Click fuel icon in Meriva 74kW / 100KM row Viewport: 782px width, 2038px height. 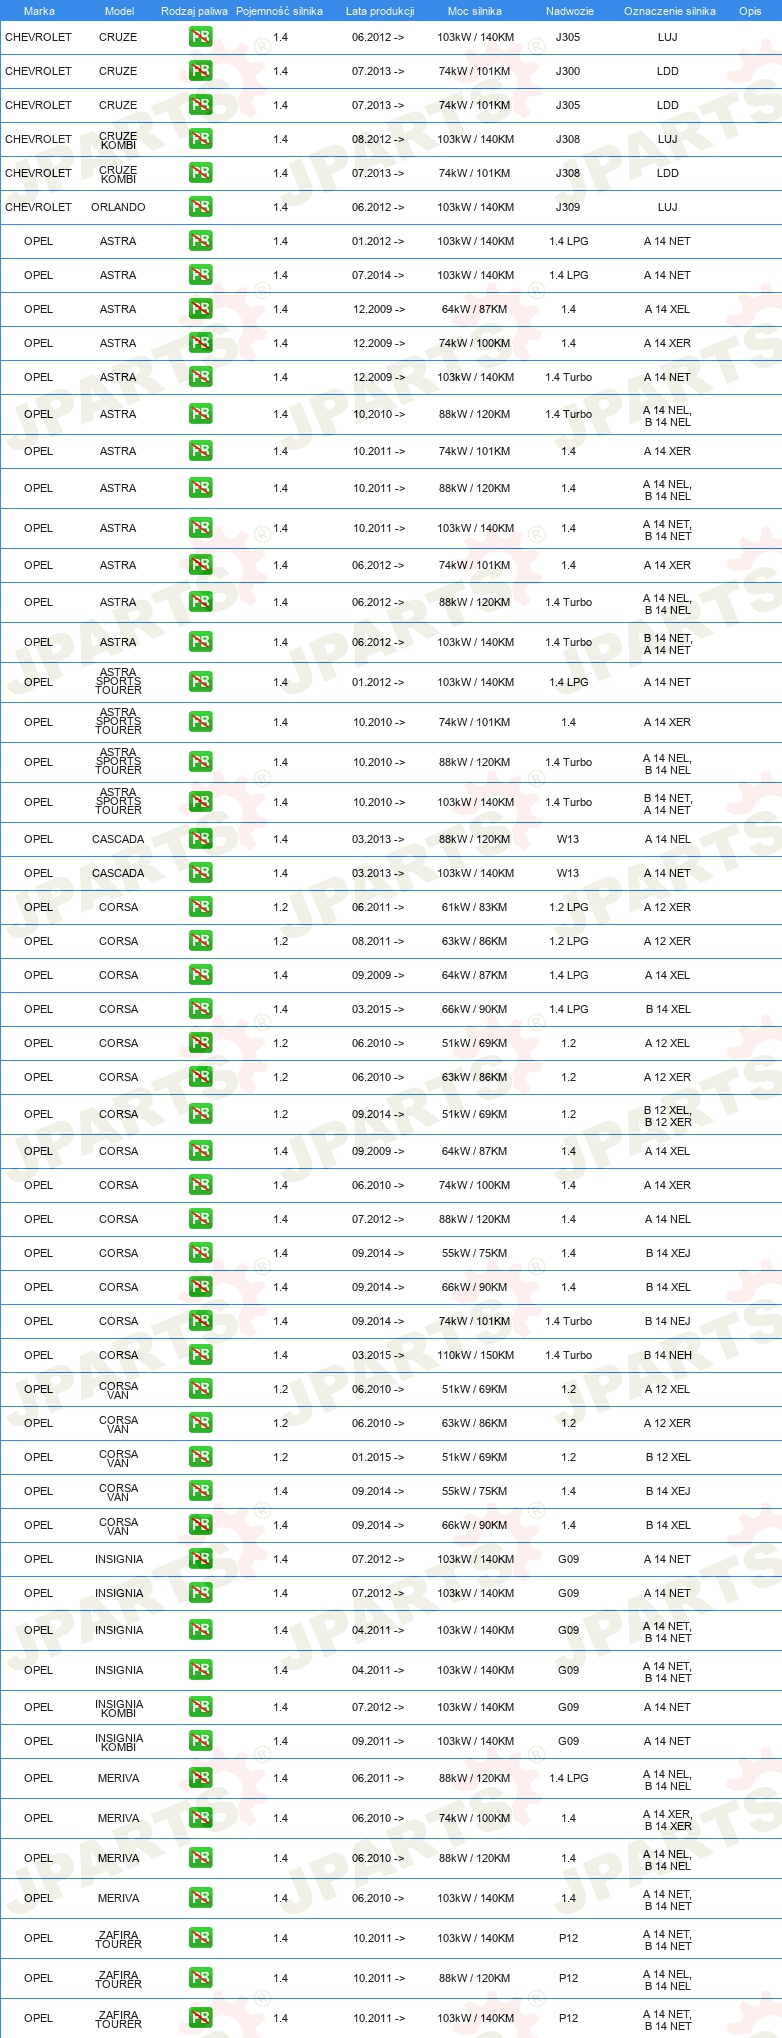[x=200, y=1818]
